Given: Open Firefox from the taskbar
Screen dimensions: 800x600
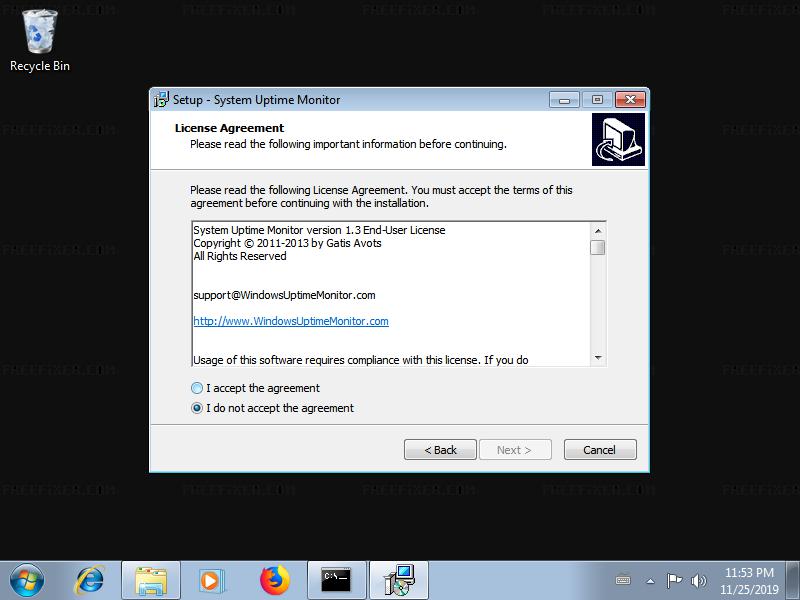Looking at the screenshot, I should (x=274, y=581).
